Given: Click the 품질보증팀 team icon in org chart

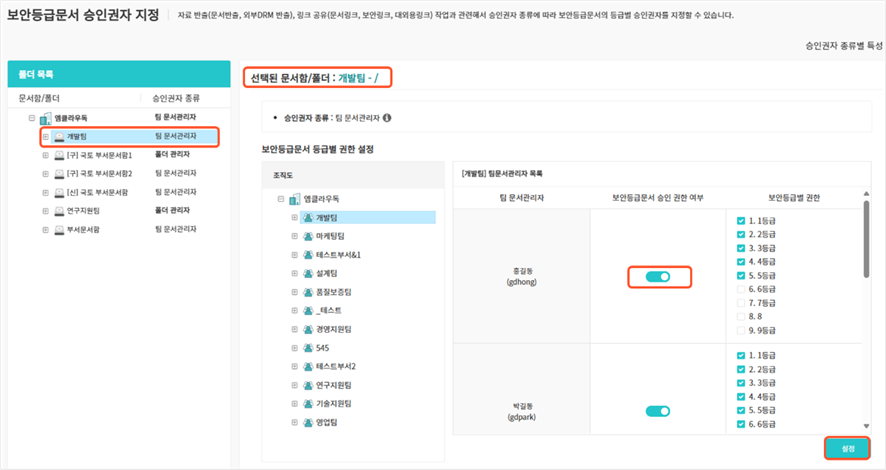Looking at the screenshot, I should pyautogui.click(x=307, y=292).
